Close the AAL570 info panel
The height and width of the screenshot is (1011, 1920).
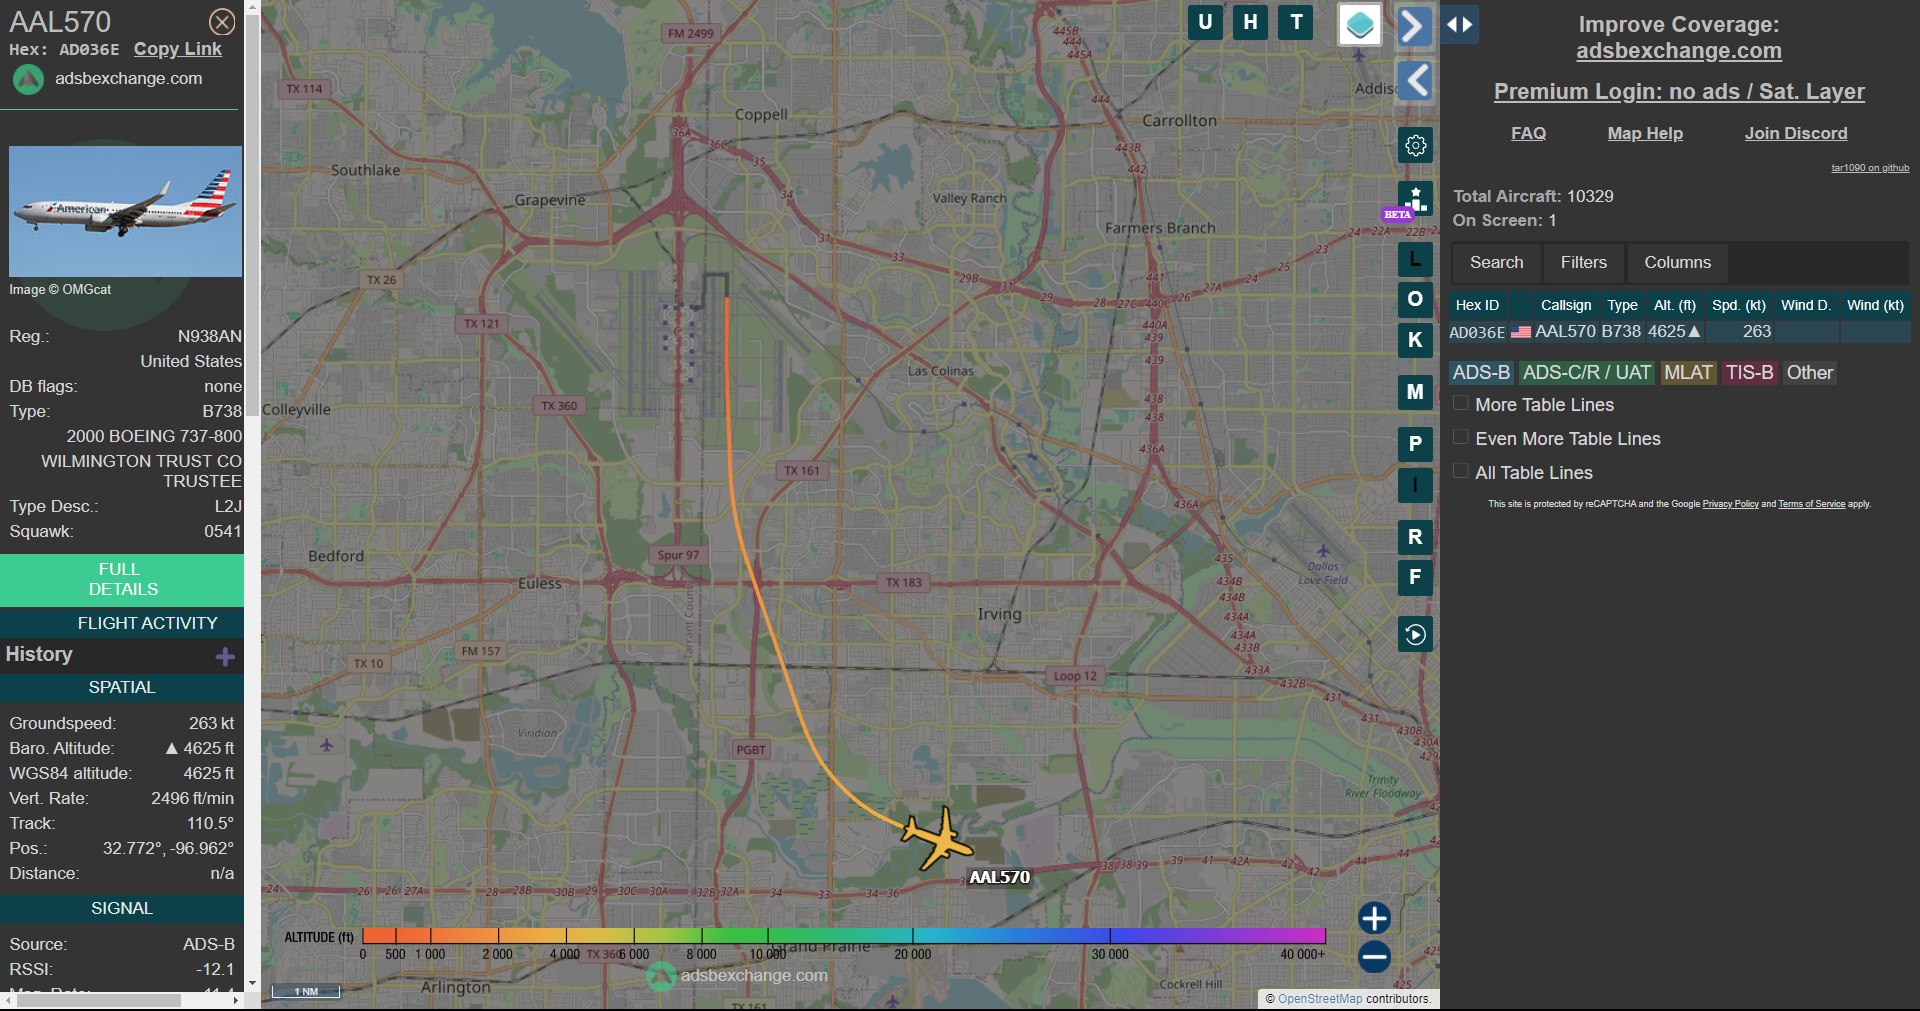[222, 22]
